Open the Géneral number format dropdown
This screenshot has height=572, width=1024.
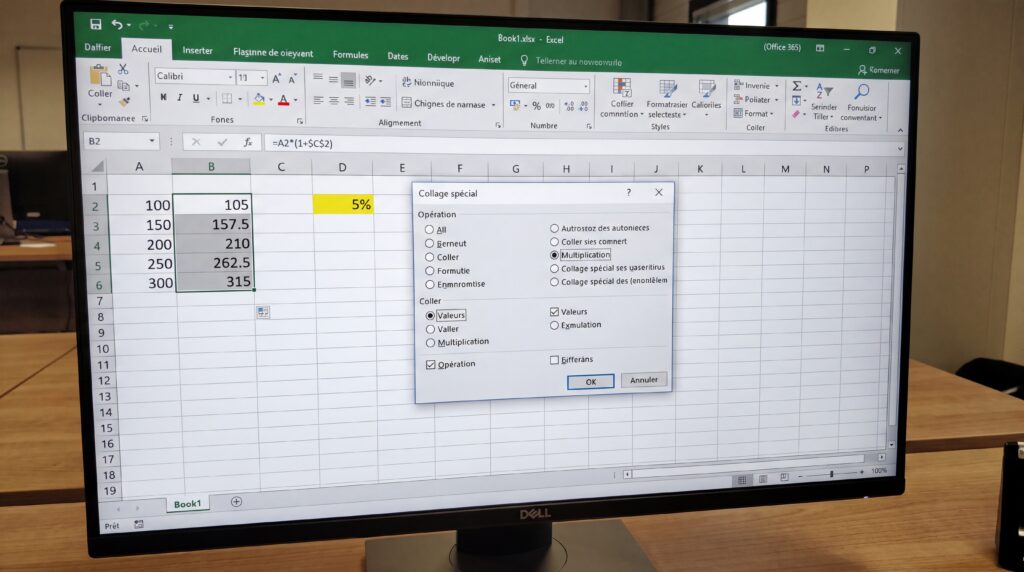586,86
